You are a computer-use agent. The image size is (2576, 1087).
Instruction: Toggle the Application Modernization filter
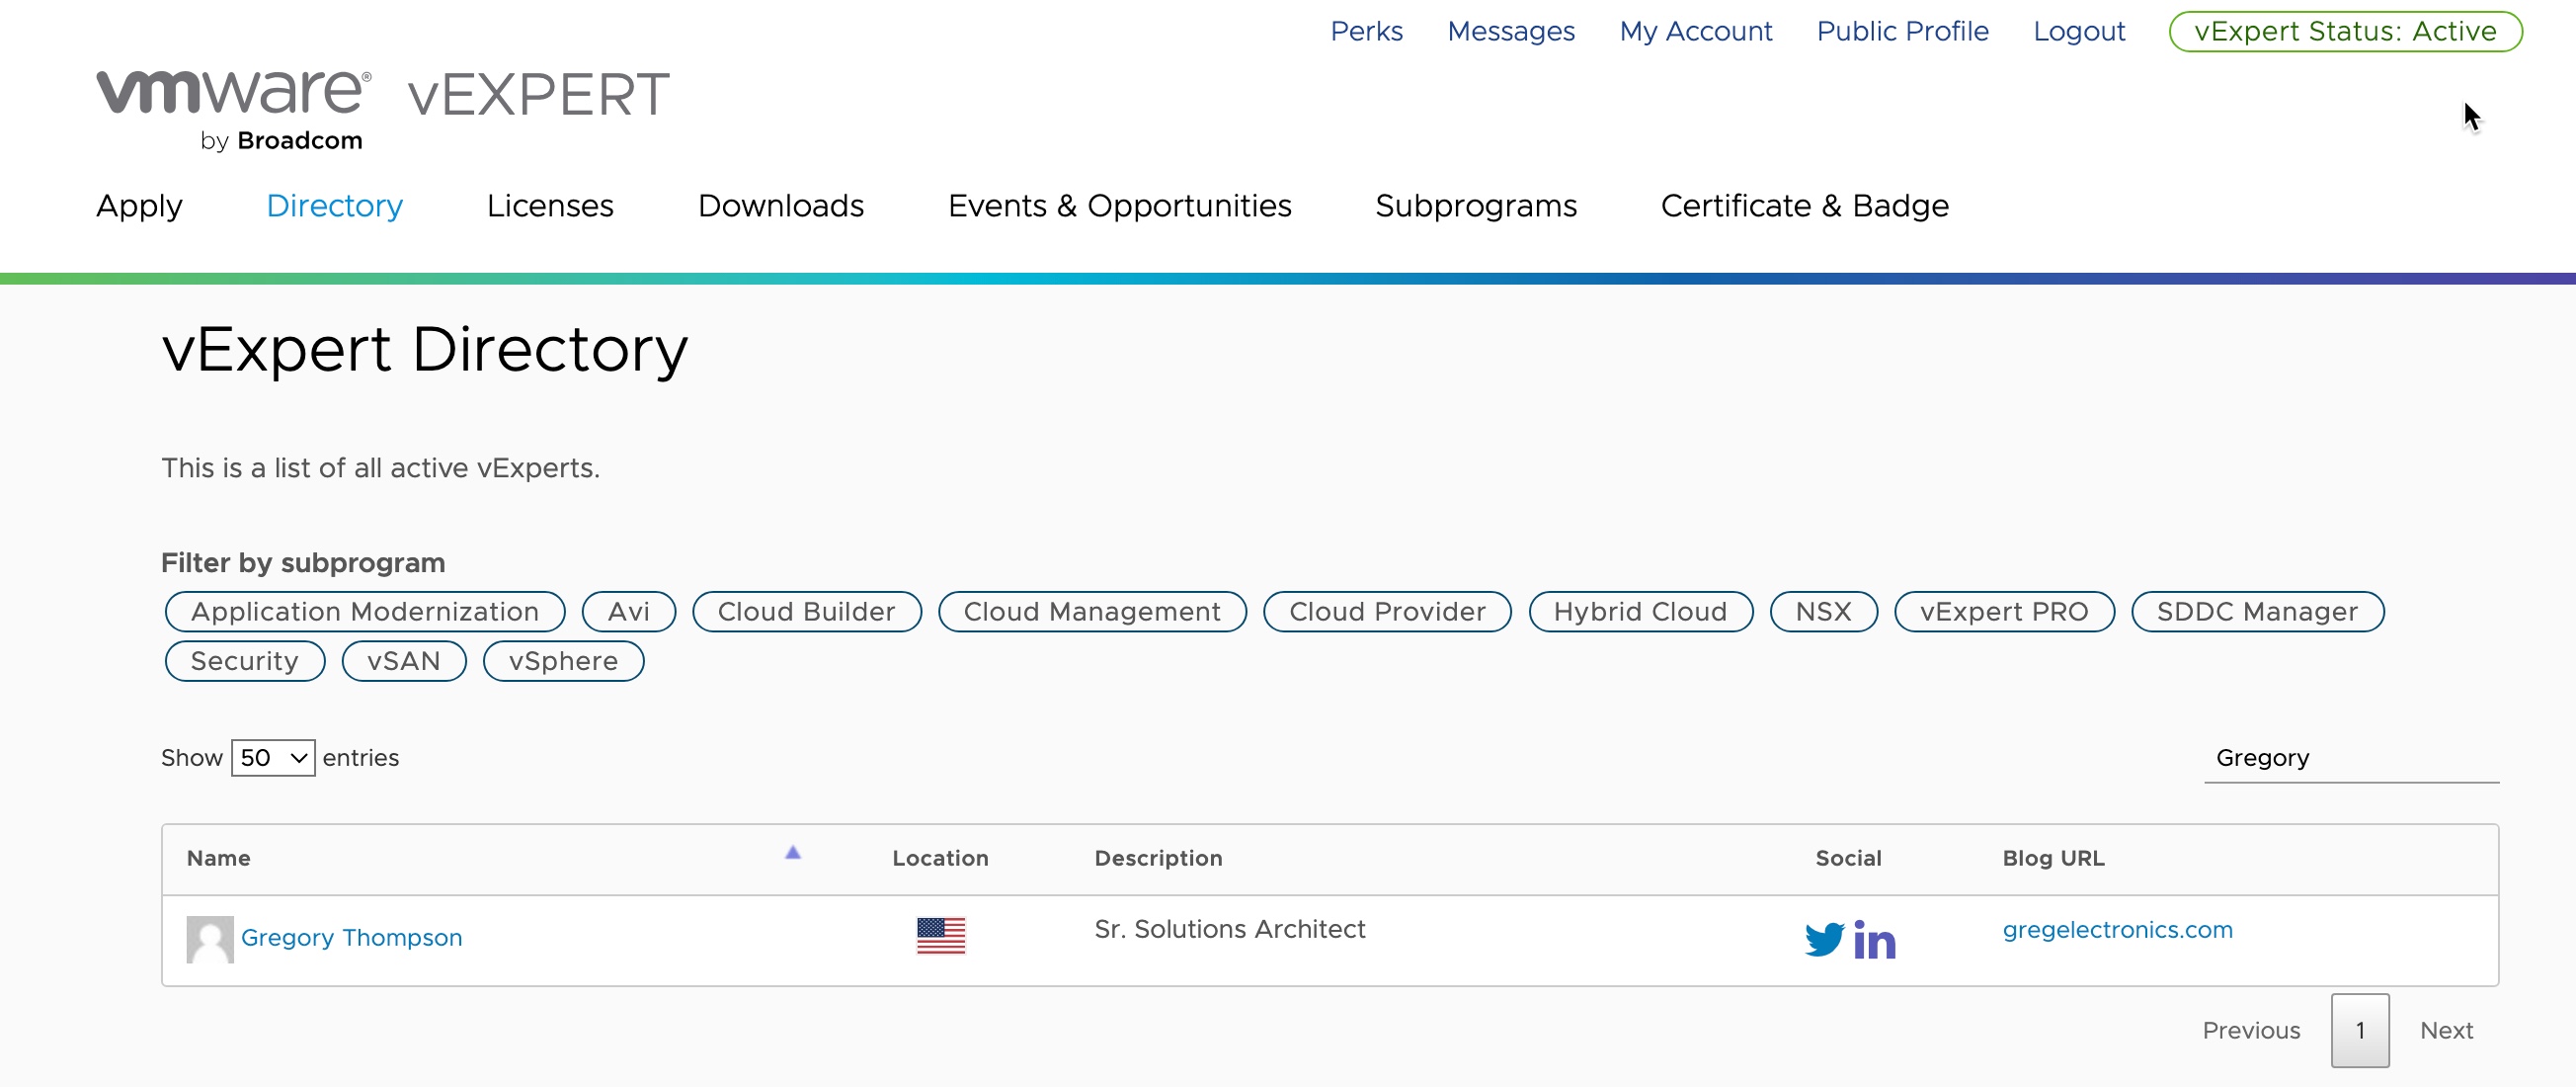click(x=365, y=612)
